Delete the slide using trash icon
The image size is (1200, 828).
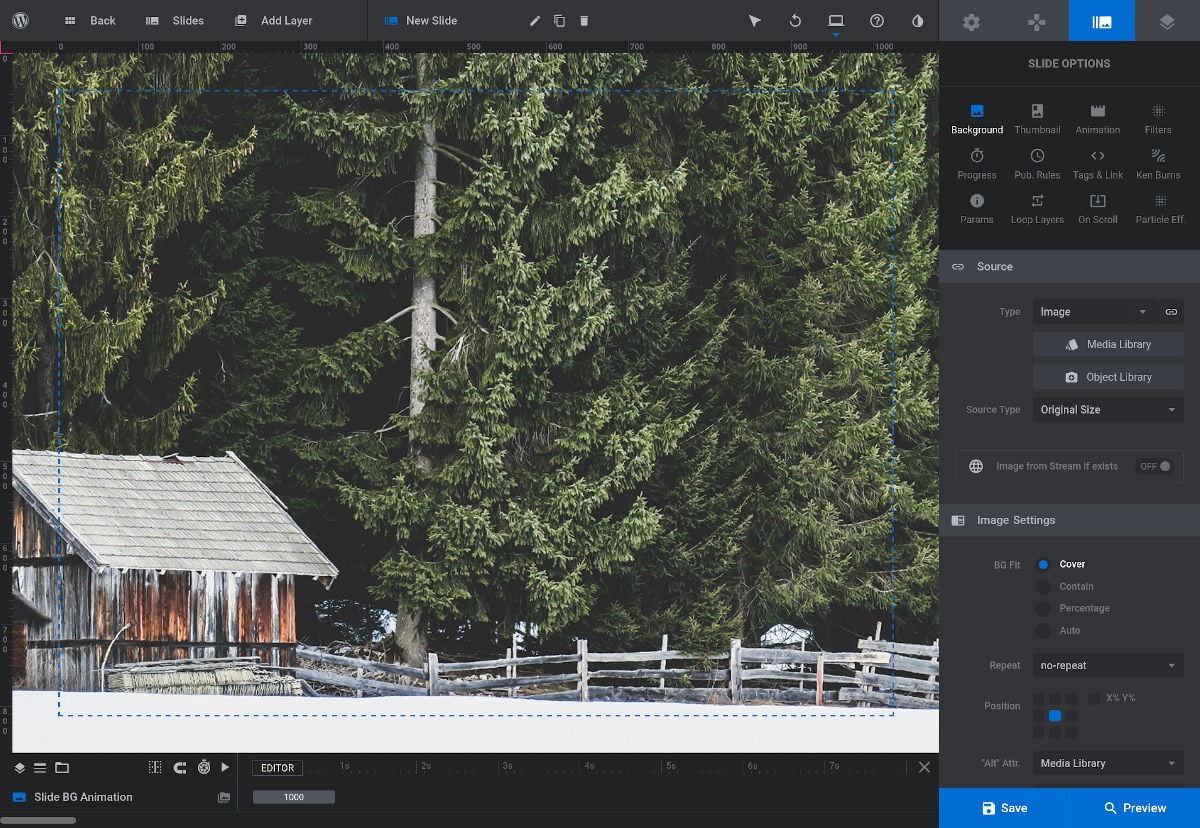(584, 21)
